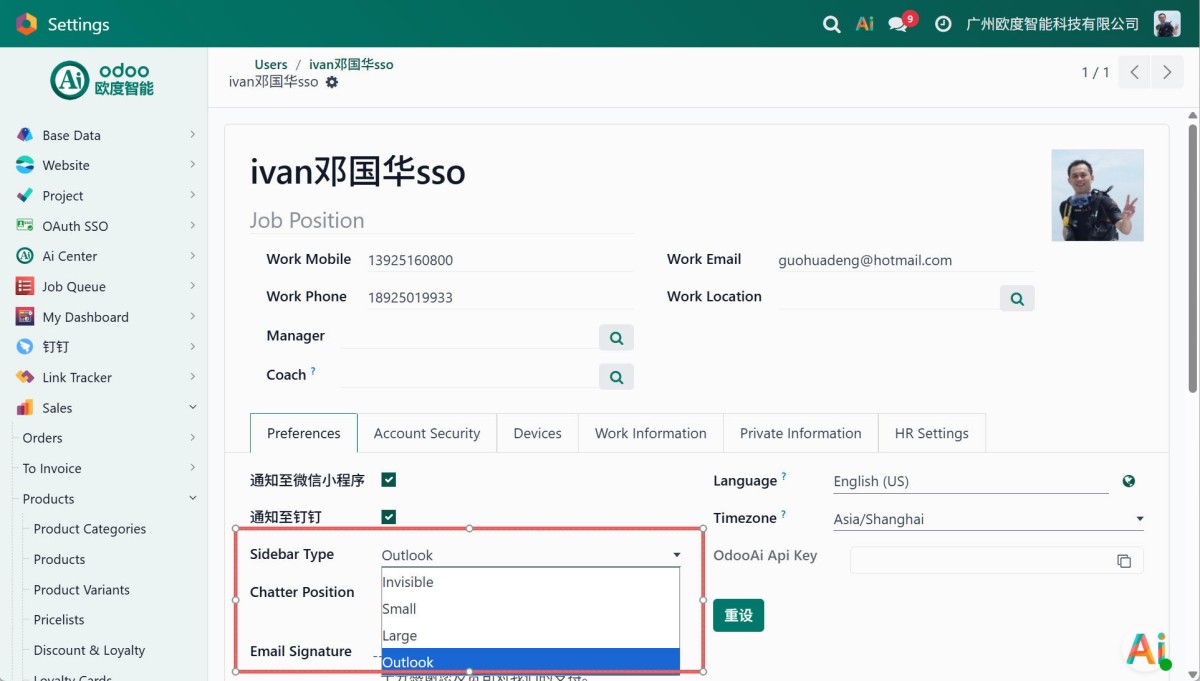Switch to Devices tab
This screenshot has height=681, width=1200.
tap(537, 433)
